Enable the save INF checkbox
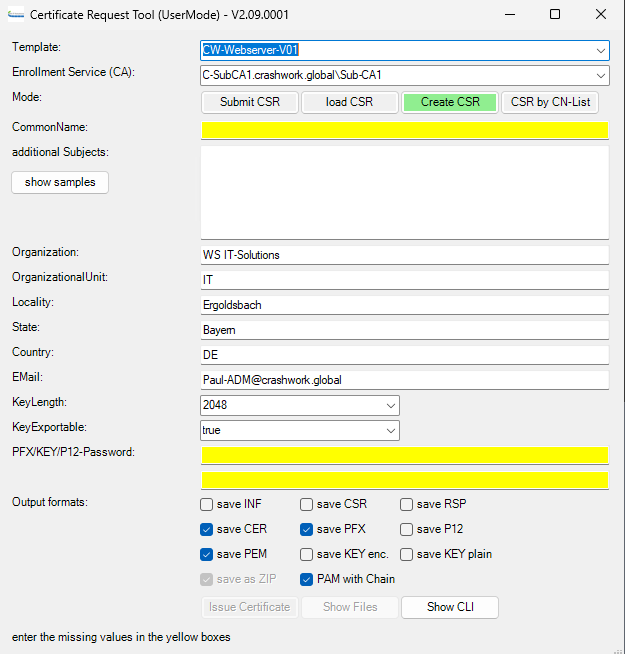The image size is (625, 654). tap(207, 505)
